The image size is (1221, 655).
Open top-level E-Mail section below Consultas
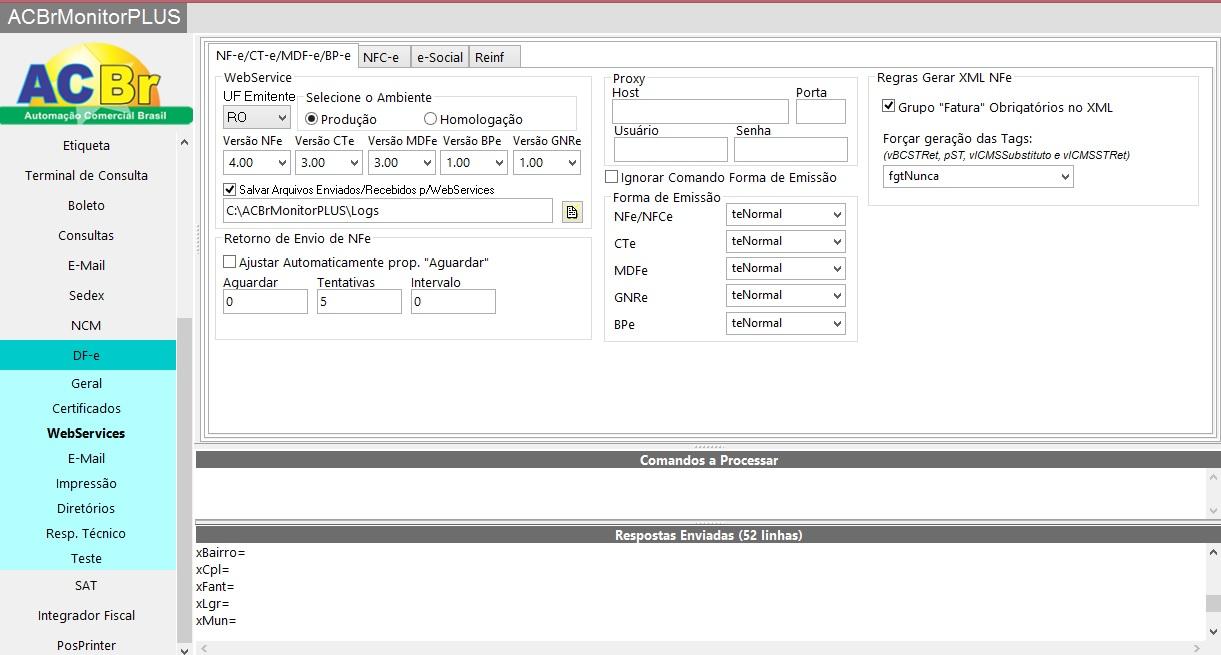[87, 265]
